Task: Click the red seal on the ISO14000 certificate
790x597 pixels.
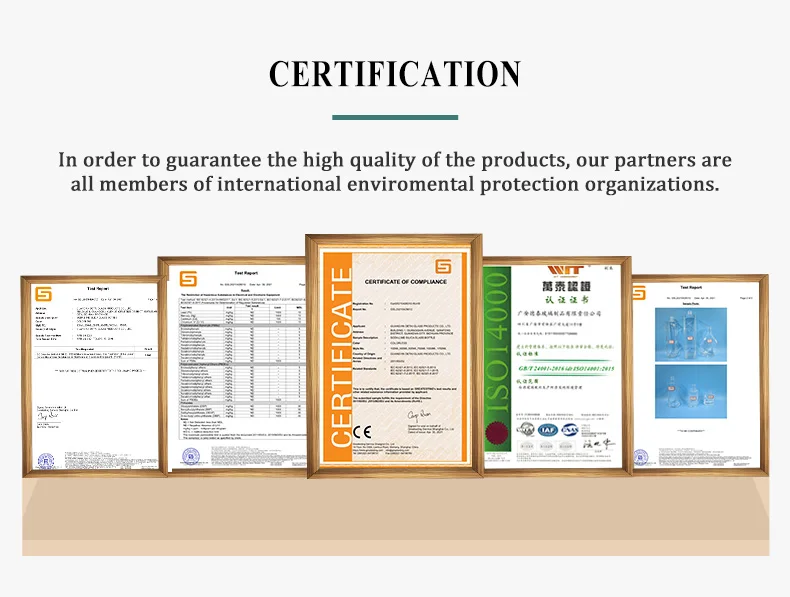Action: (495, 433)
